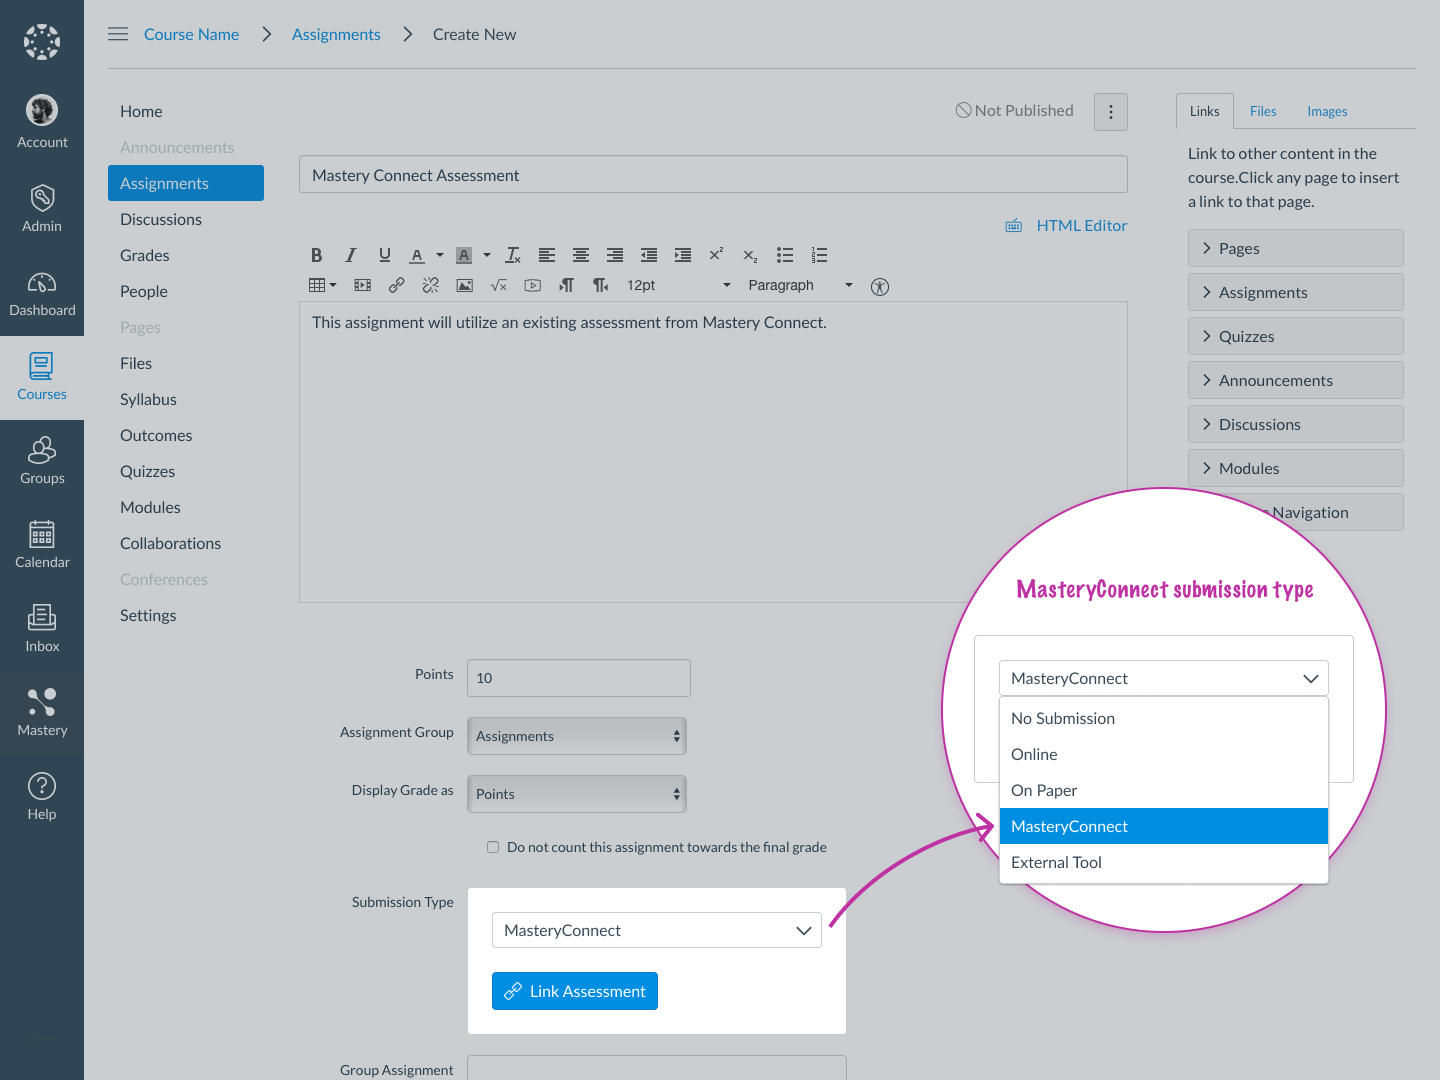Align text left
This screenshot has width=1440, height=1080.
(546, 255)
